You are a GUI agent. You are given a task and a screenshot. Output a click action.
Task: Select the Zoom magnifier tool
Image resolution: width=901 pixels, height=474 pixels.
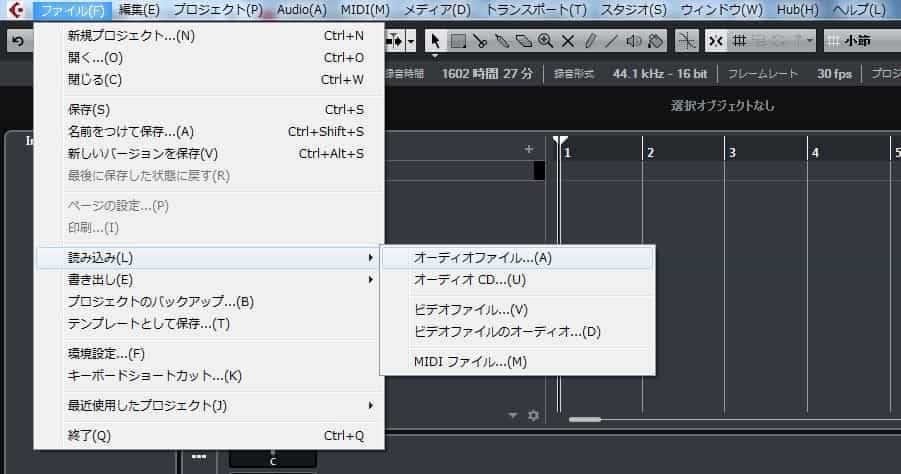click(545, 41)
